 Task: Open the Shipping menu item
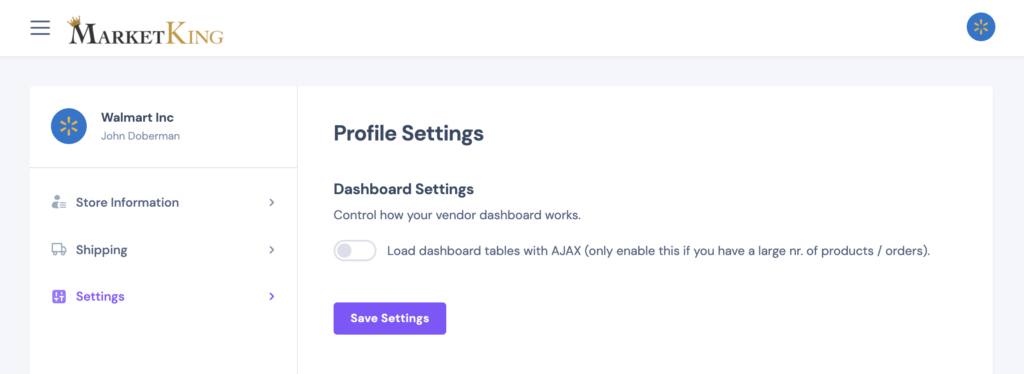[163, 249]
